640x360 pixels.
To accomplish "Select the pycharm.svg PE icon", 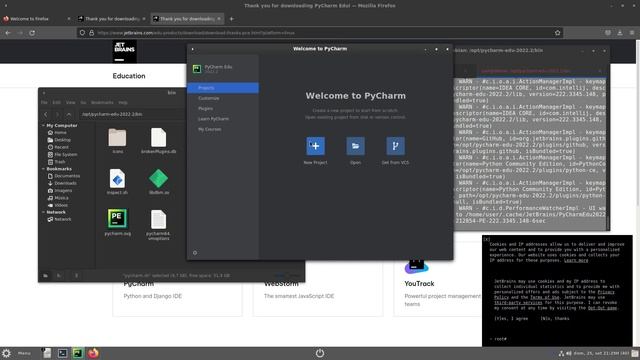I will click(117, 218).
